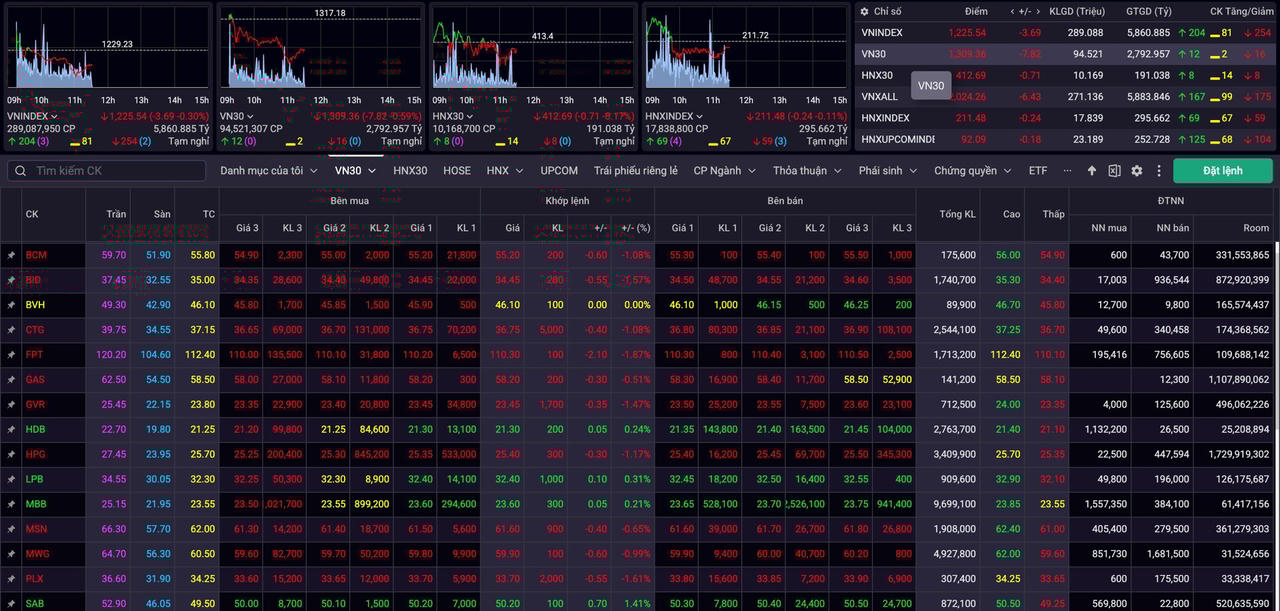Click the gear icon beside Chỉ số
Viewport: 1280px width, 611px height.
pyautogui.click(x=863, y=11)
